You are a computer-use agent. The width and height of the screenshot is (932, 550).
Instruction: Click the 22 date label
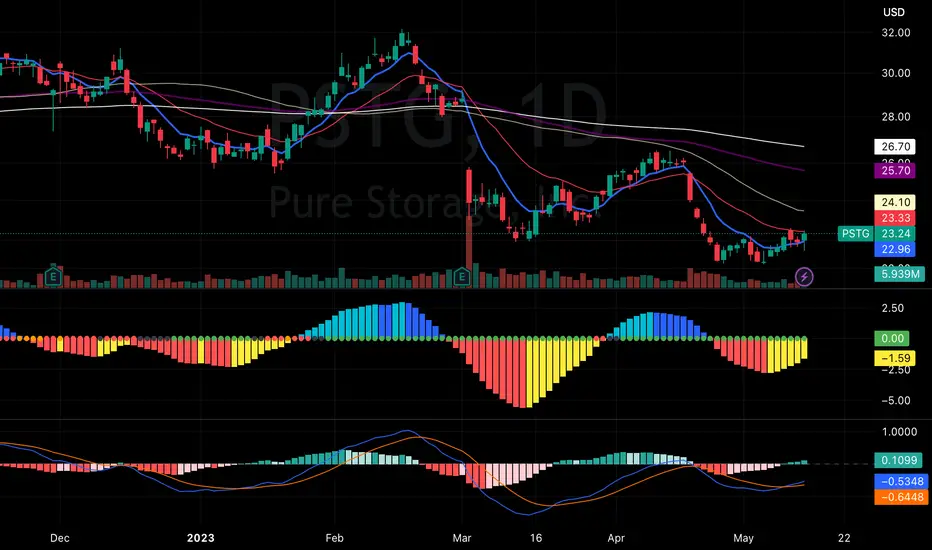(x=844, y=538)
